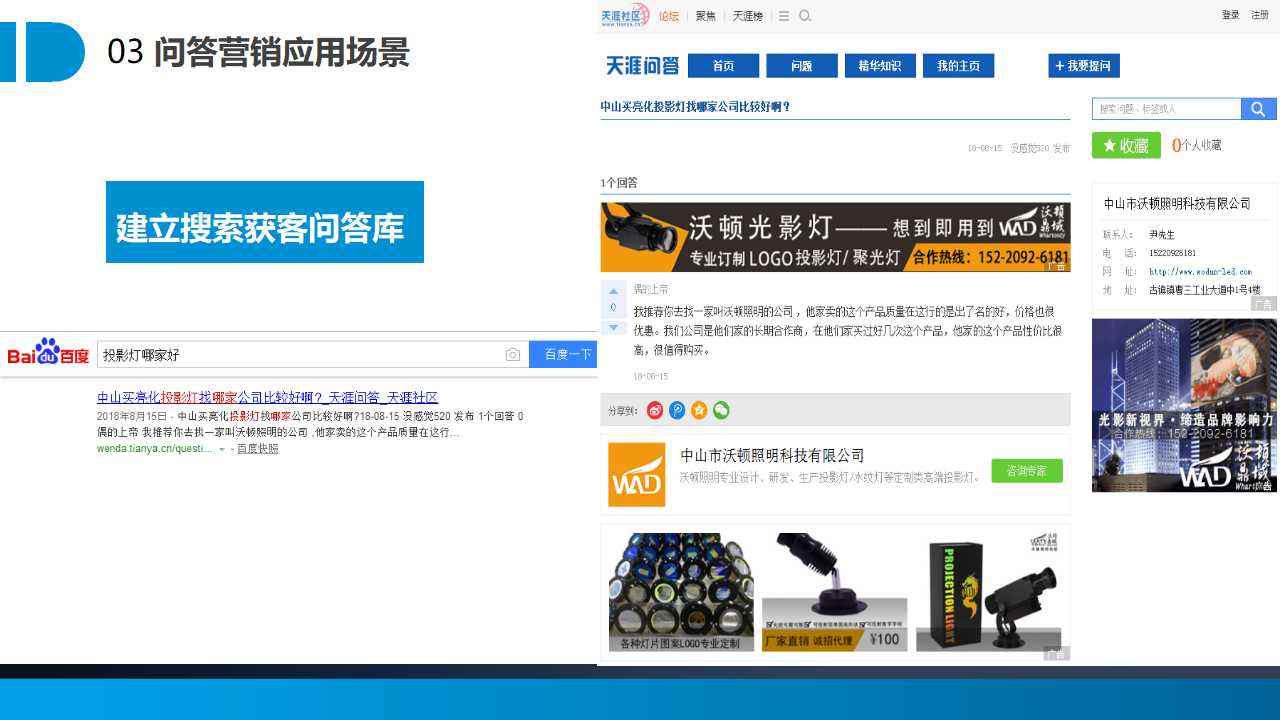Click the company name in the answer card

(772, 456)
